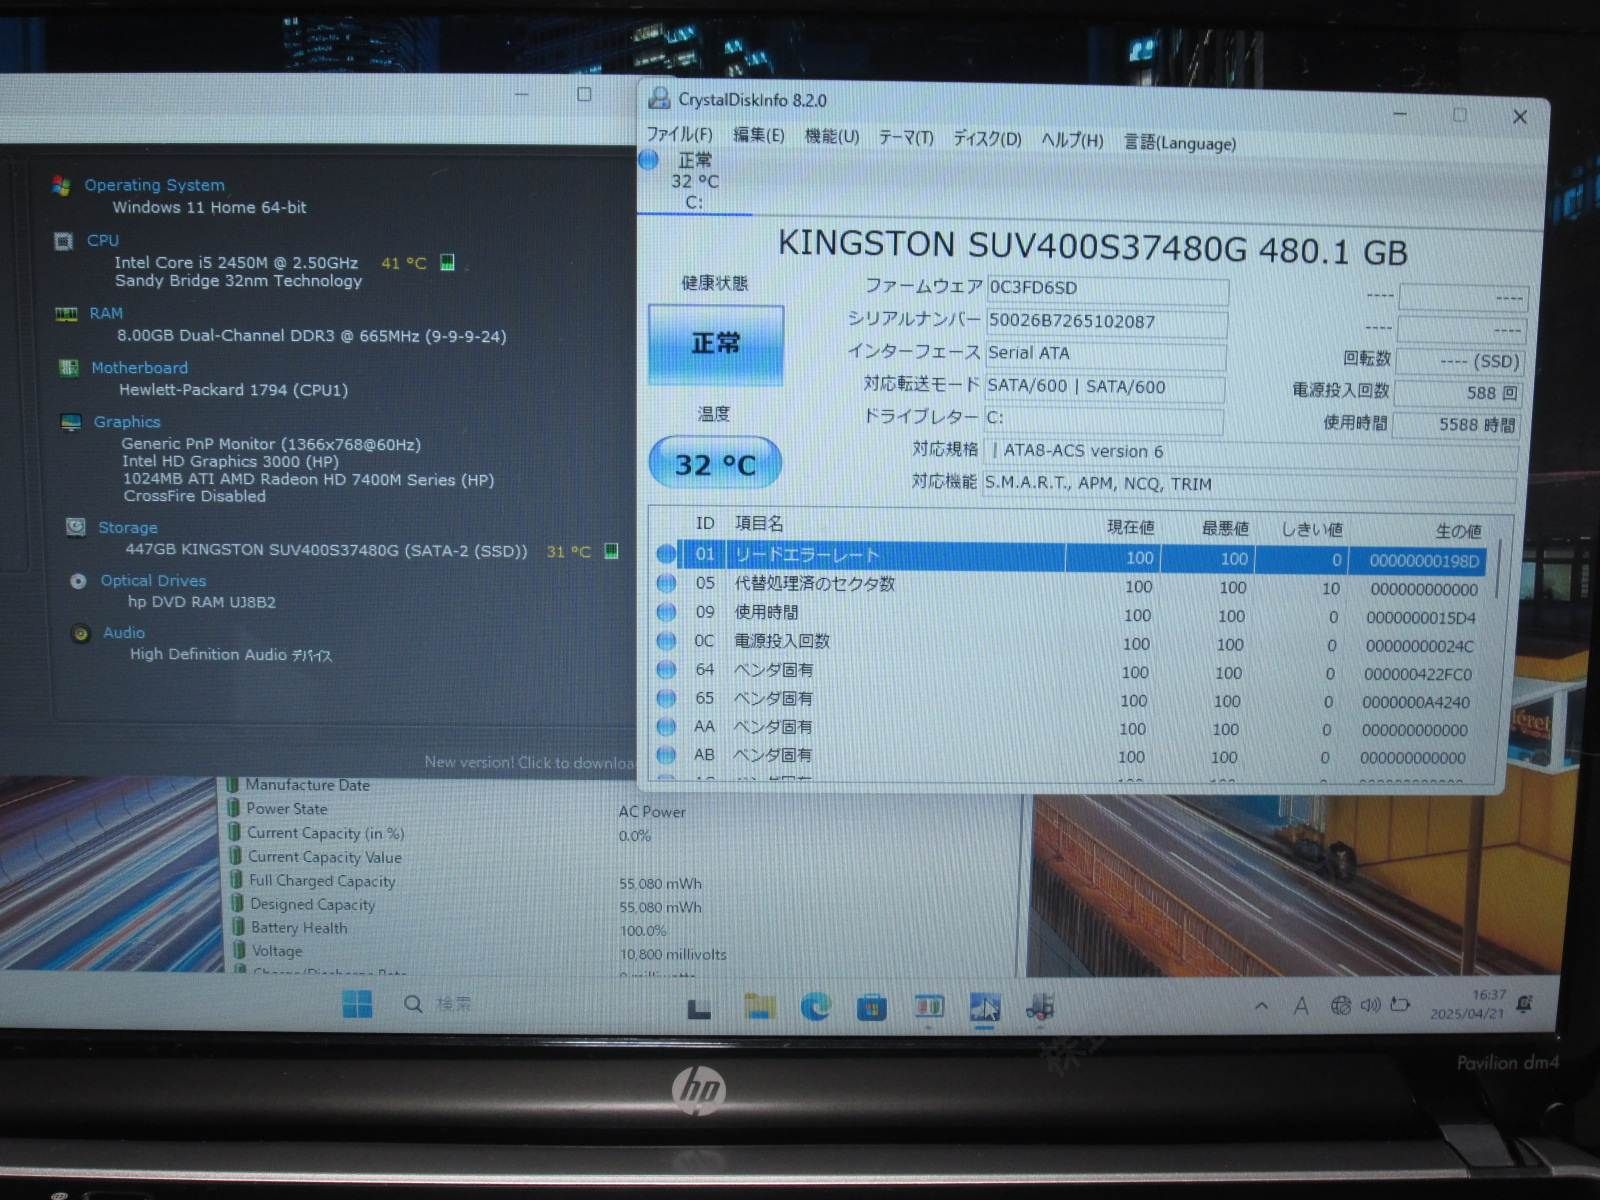Select the 09 使用時間 attribute row
Viewport: 1600px width, 1200px height.
coord(1068,614)
